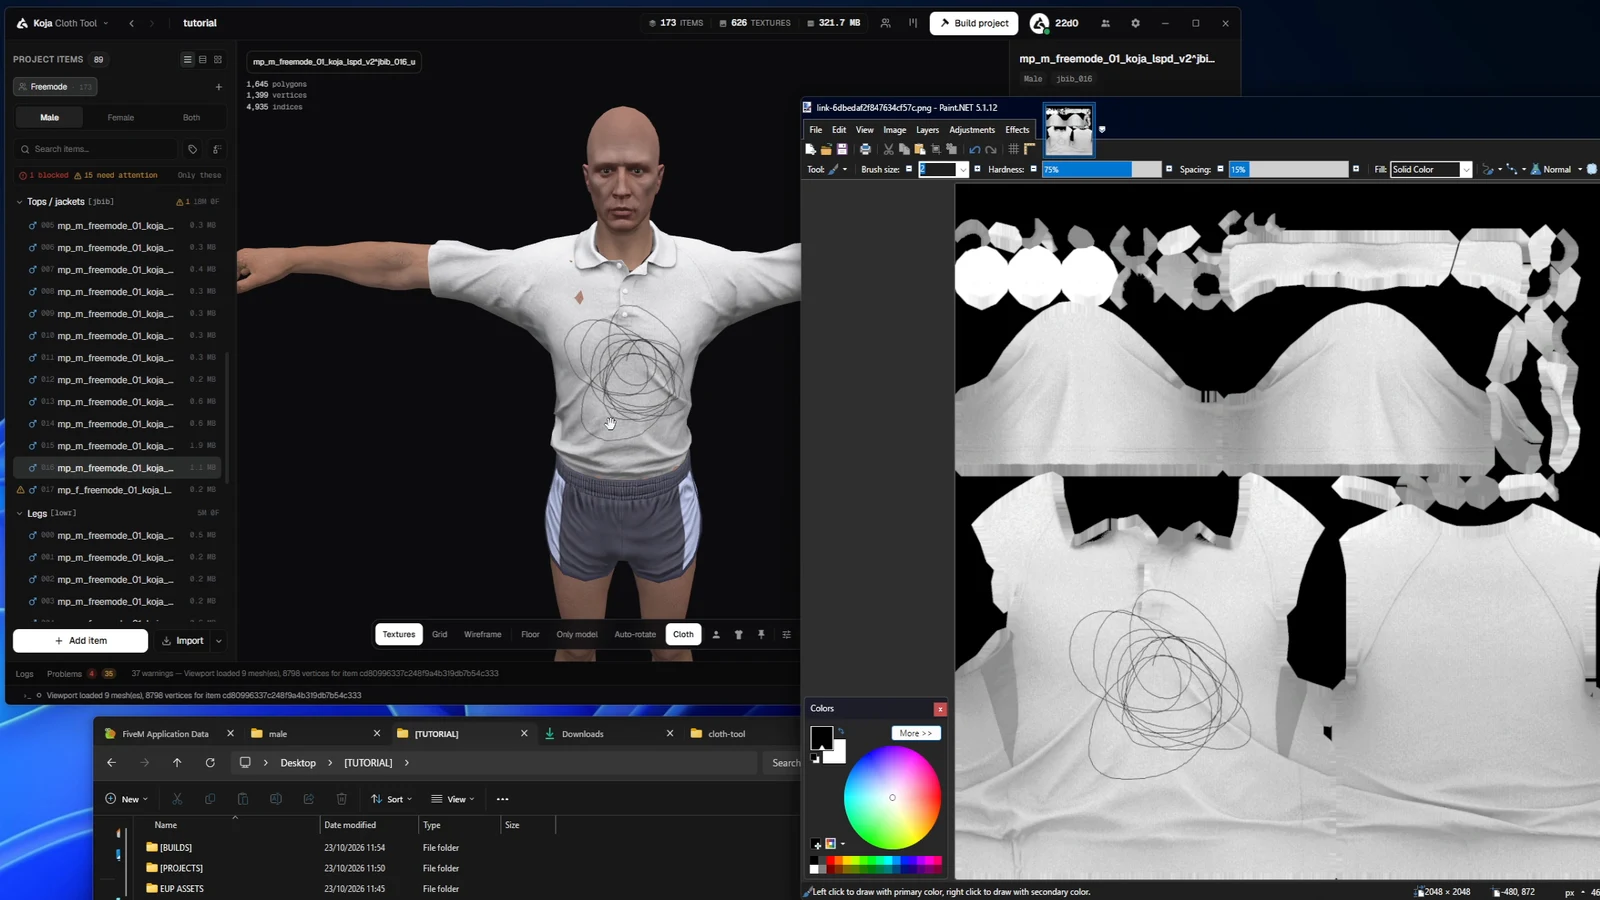This screenshot has width=1600, height=900.
Task: Click the Paint.NET Cut scissors icon
Action: click(x=888, y=149)
